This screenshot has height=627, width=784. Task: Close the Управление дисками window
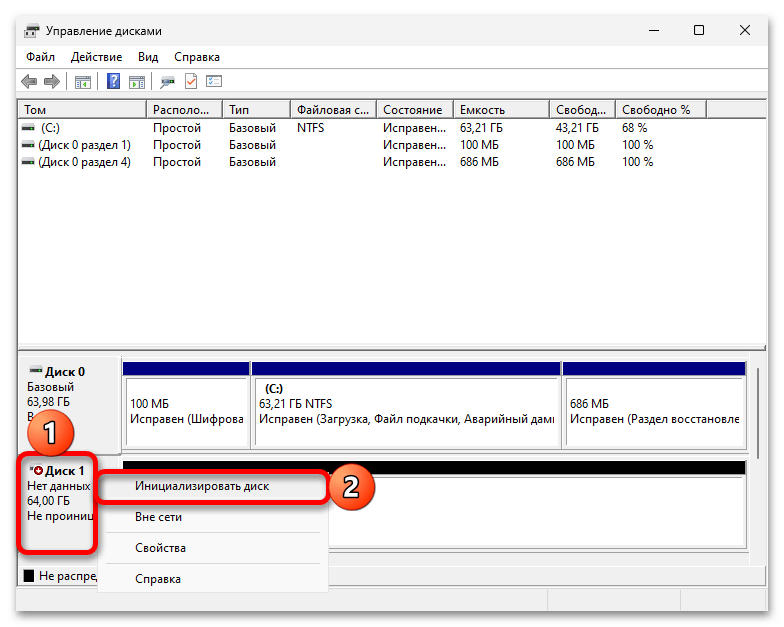[x=745, y=30]
